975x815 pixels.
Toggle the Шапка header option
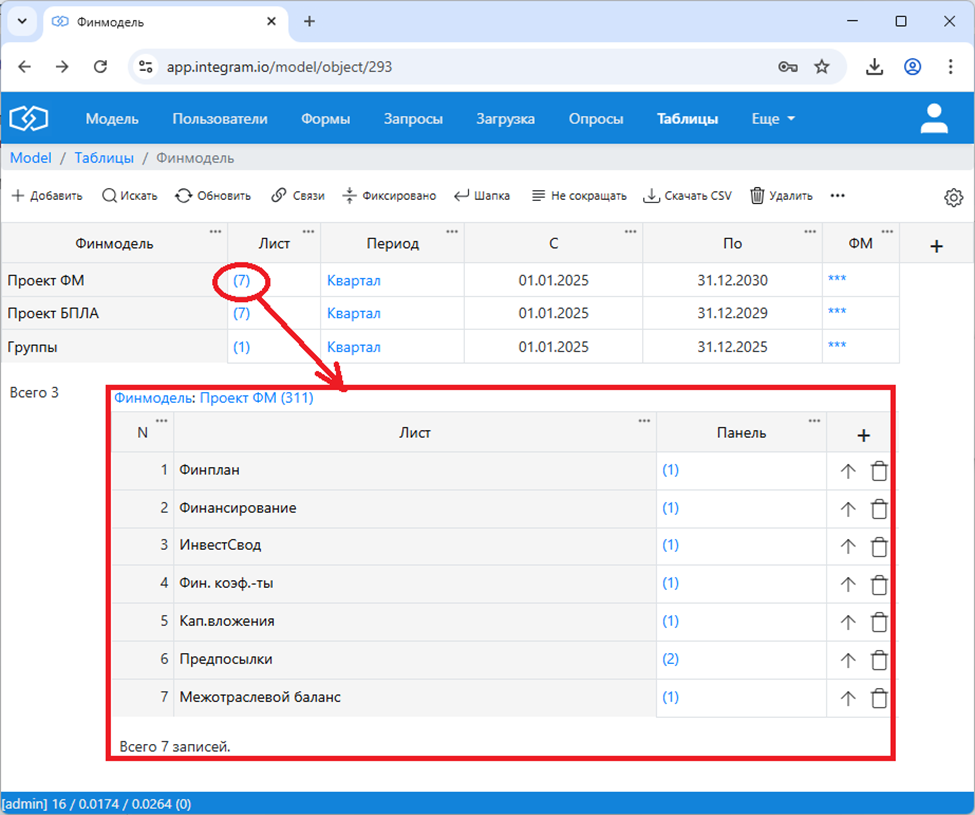482,196
